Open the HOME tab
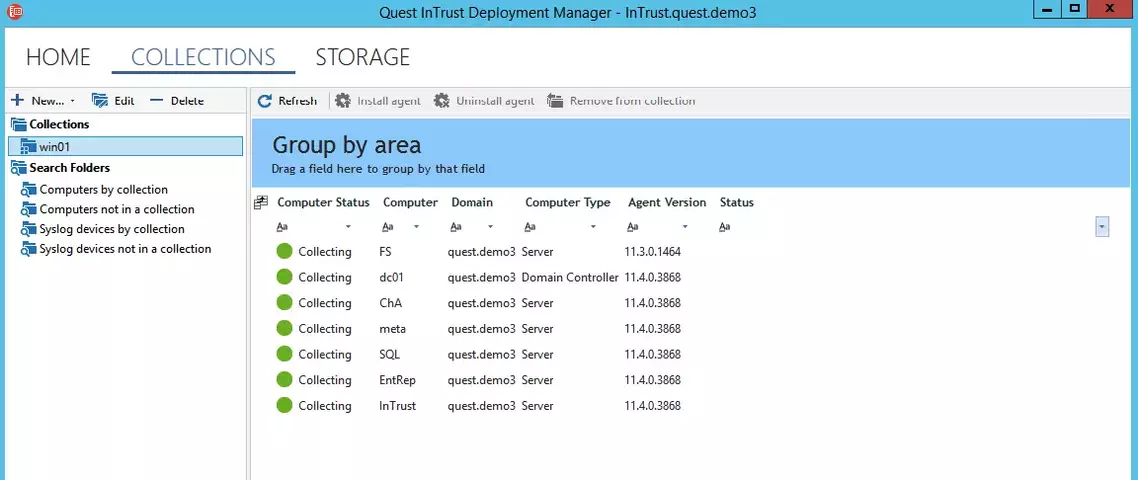1138x480 pixels. pyautogui.click(x=58, y=57)
